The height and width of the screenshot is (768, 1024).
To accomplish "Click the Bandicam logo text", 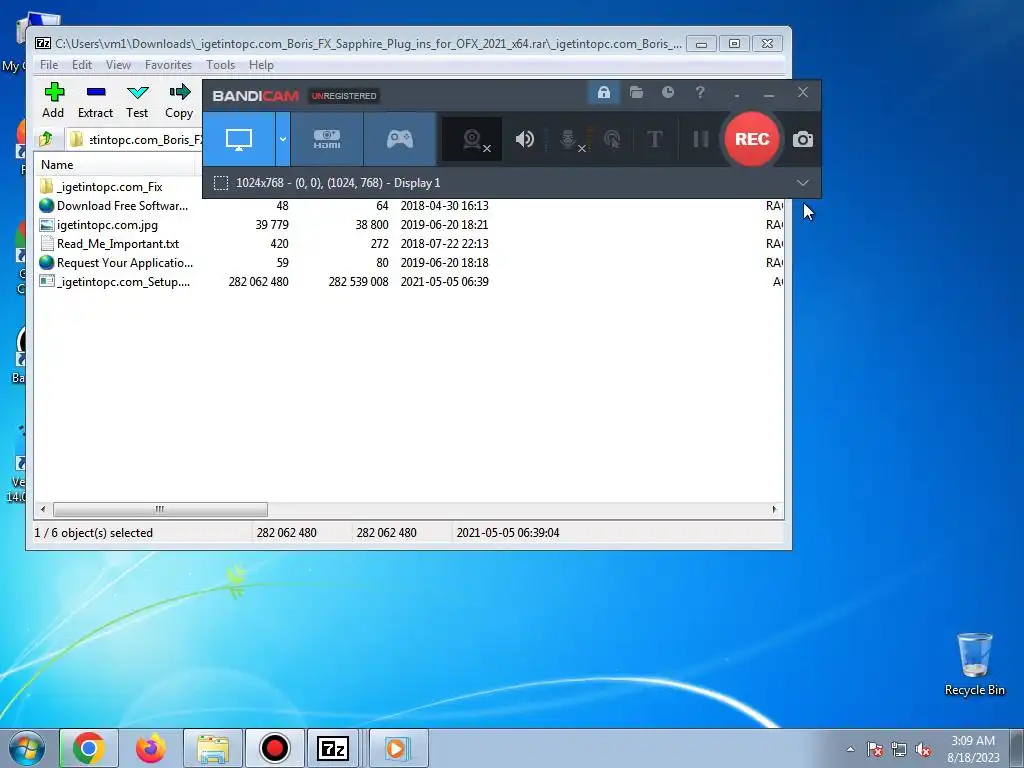I will (x=255, y=96).
